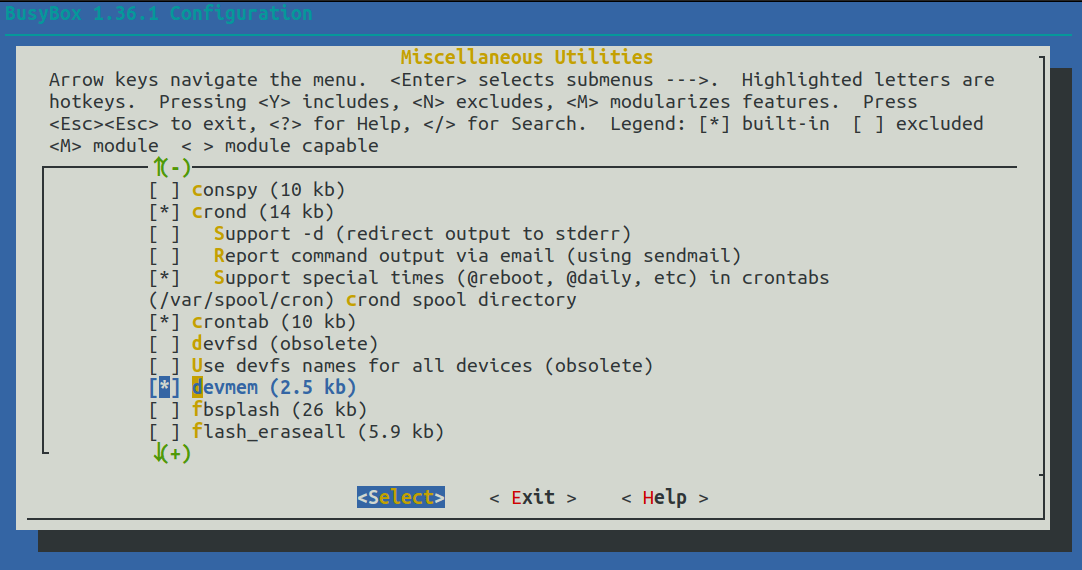Click the Miscellaneous Utilities title
The width and height of the screenshot is (1082, 570).
point(526,57)
